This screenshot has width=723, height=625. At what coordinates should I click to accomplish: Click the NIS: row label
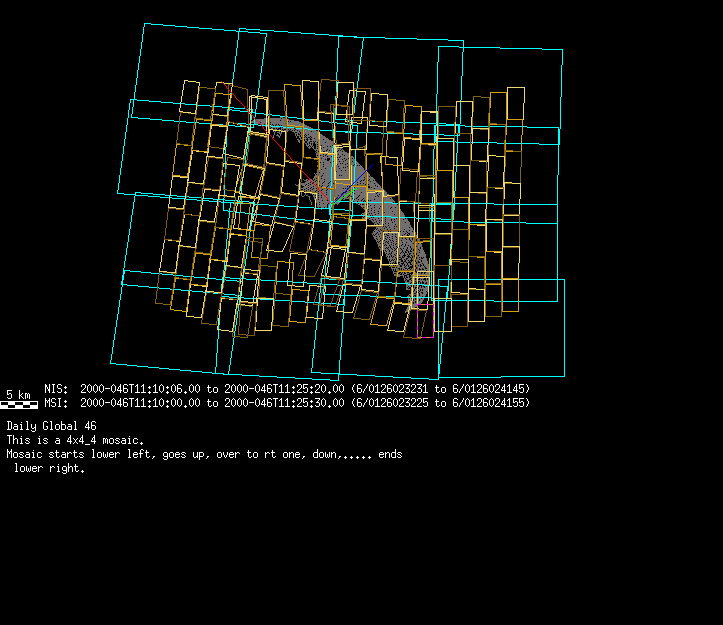56,388
